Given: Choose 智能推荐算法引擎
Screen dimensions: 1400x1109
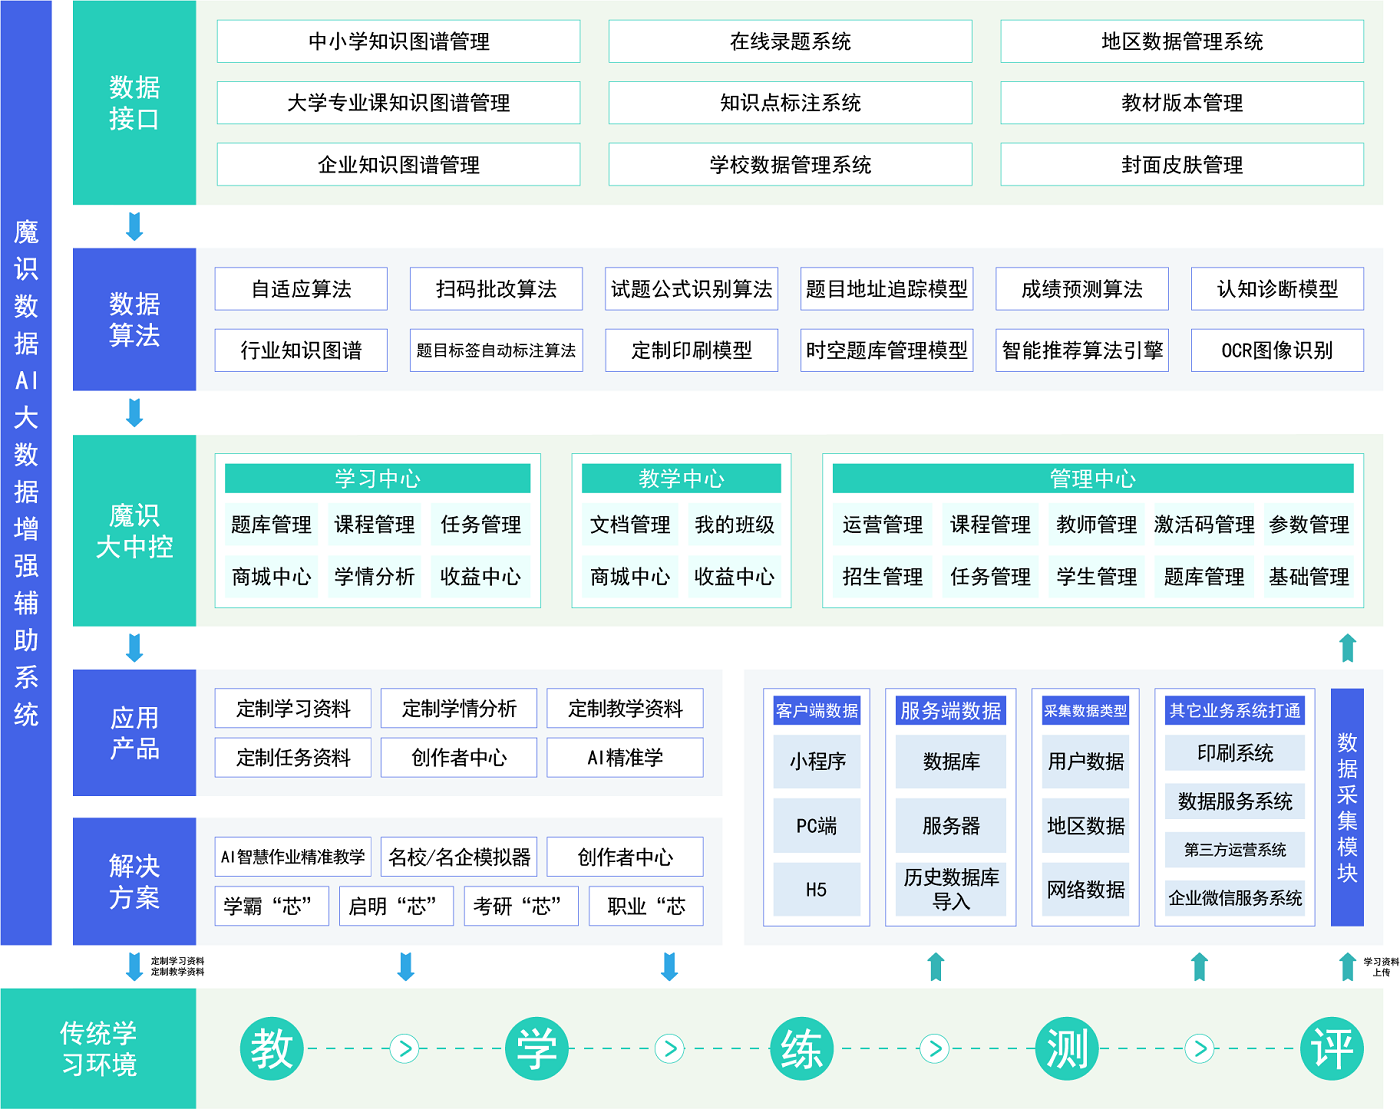Looking at the screenshot, I should click(x=1082, y=351).
